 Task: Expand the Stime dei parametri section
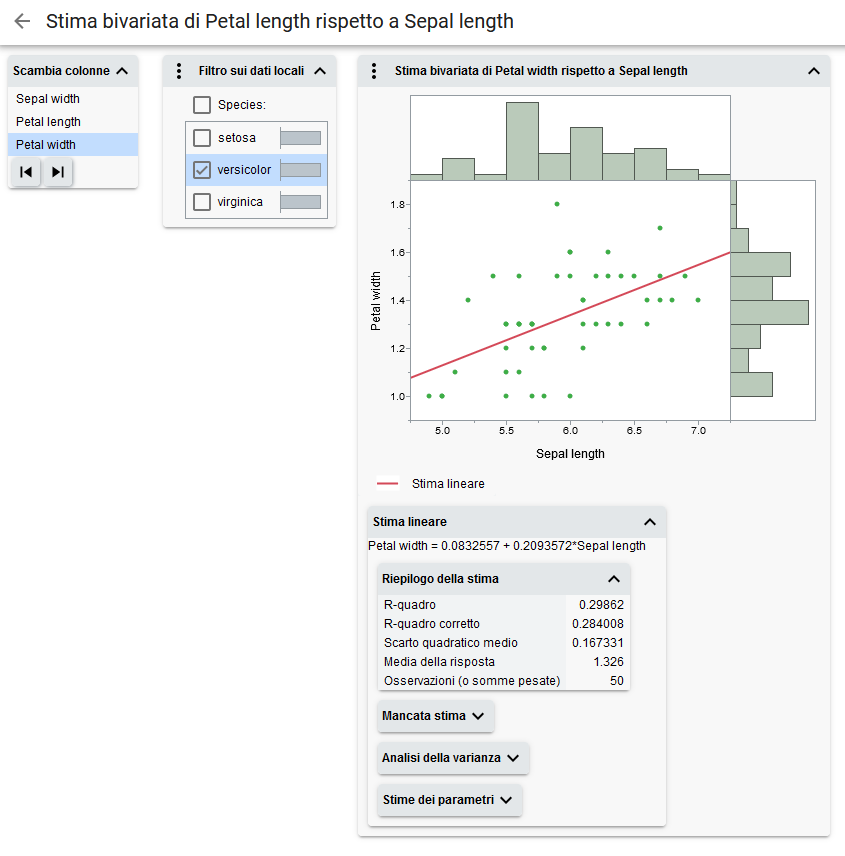point(449,800)
